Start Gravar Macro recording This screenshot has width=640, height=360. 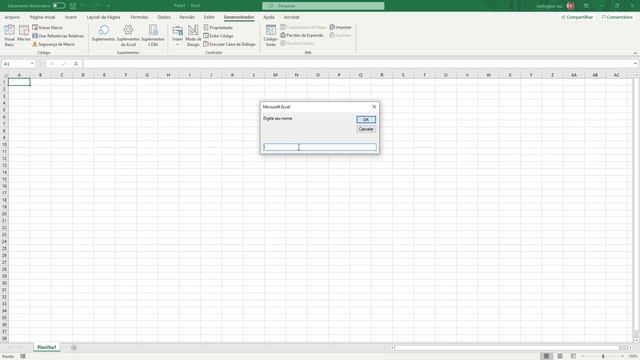click(x=47, y=27)
